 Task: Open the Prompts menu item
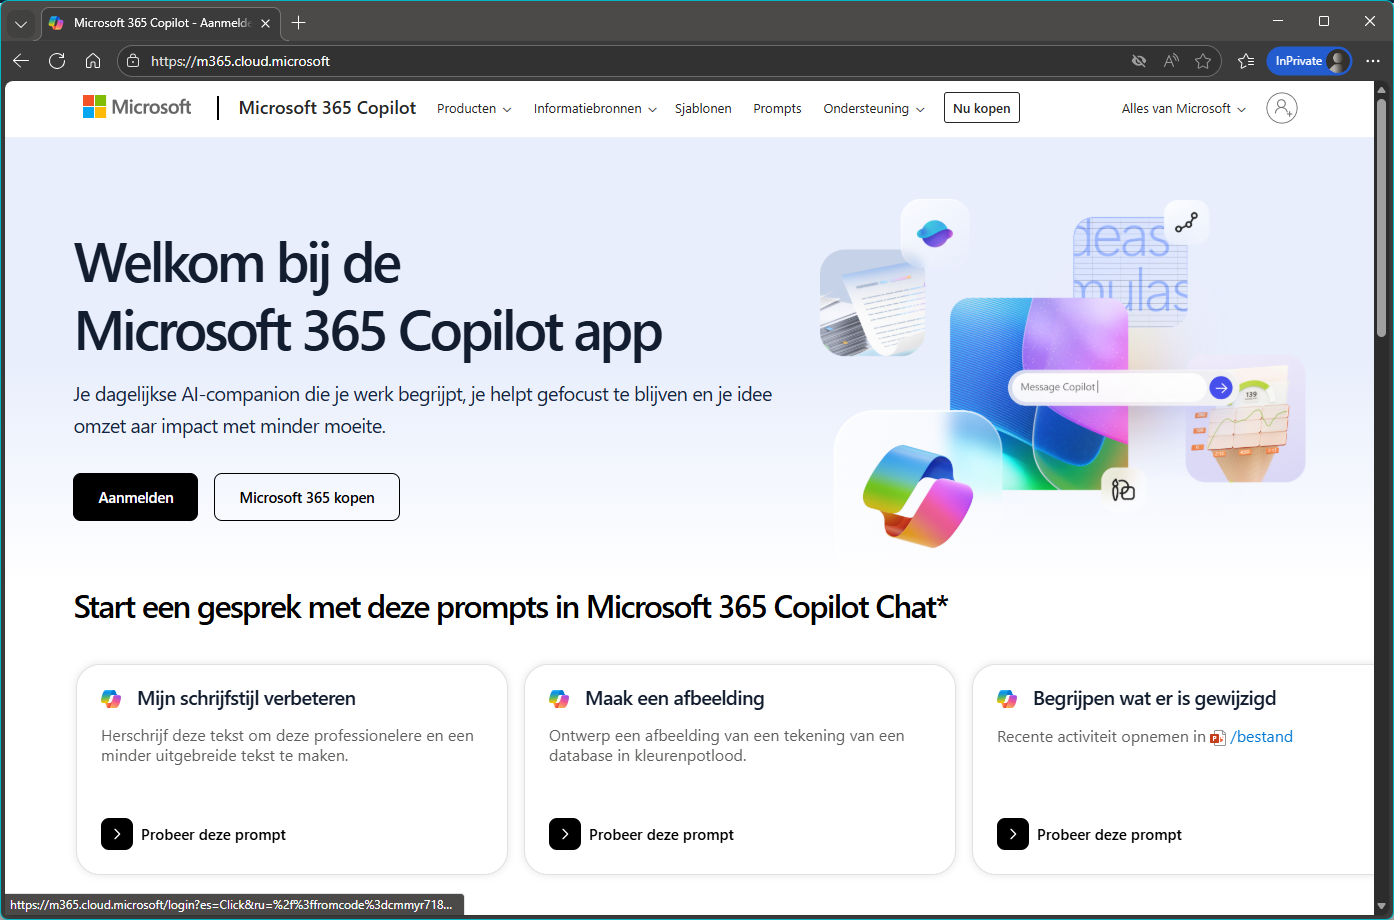(x=777, y=109)
